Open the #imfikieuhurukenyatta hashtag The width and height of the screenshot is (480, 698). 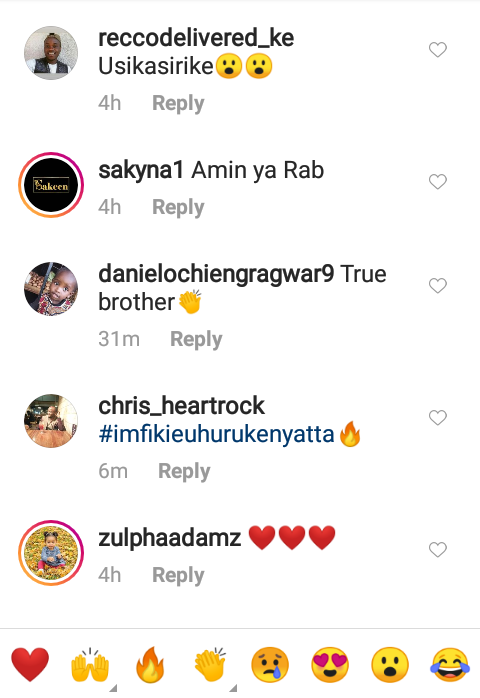pos(216,434)
